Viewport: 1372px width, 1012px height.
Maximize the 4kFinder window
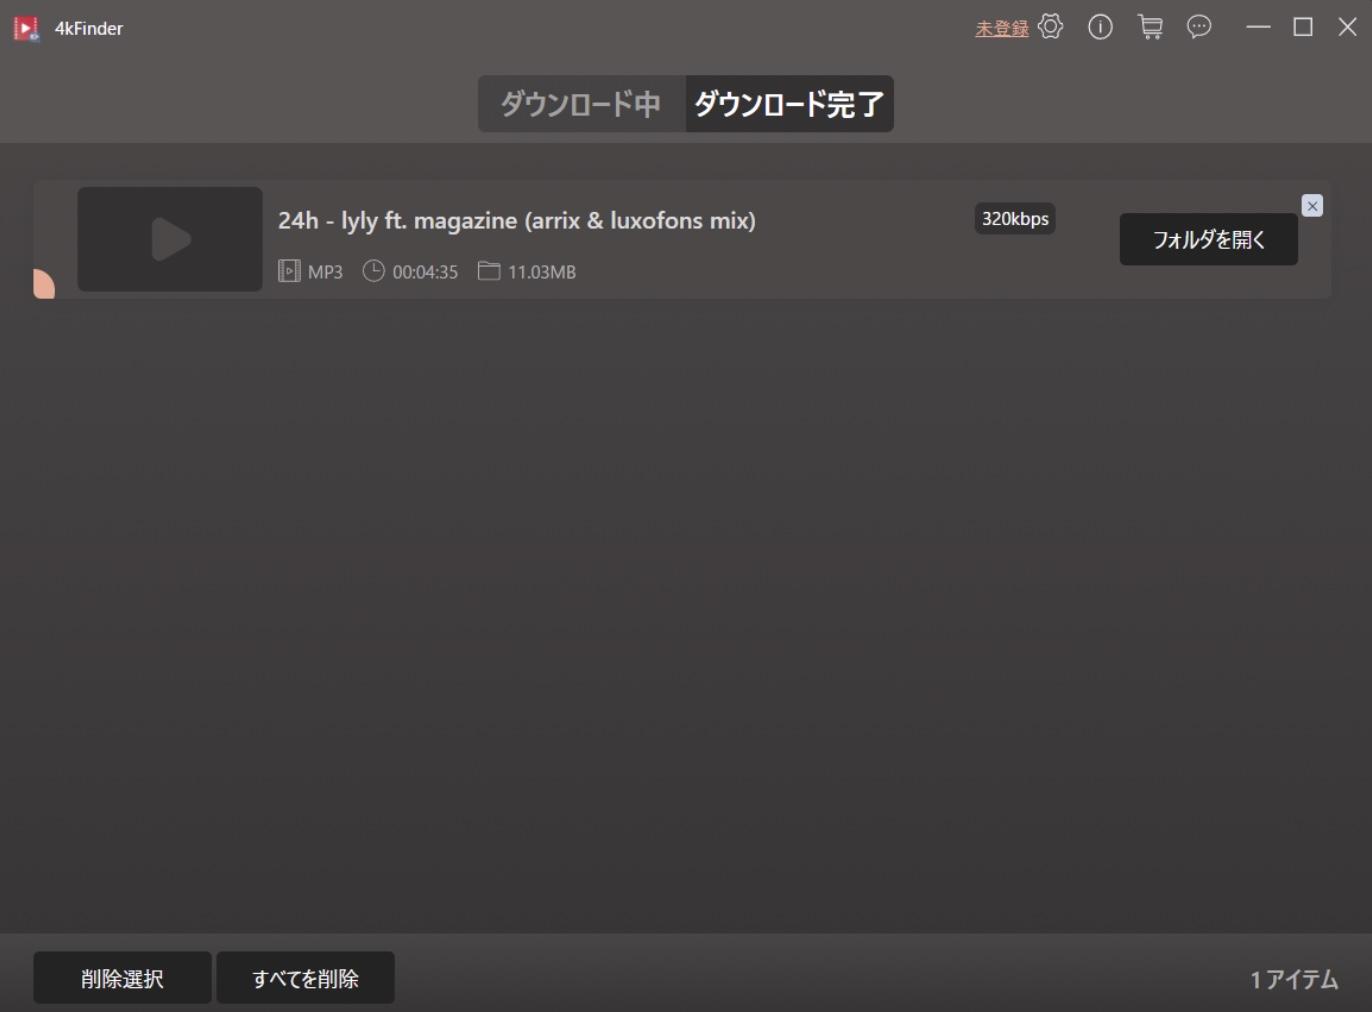coord(1303,27)
